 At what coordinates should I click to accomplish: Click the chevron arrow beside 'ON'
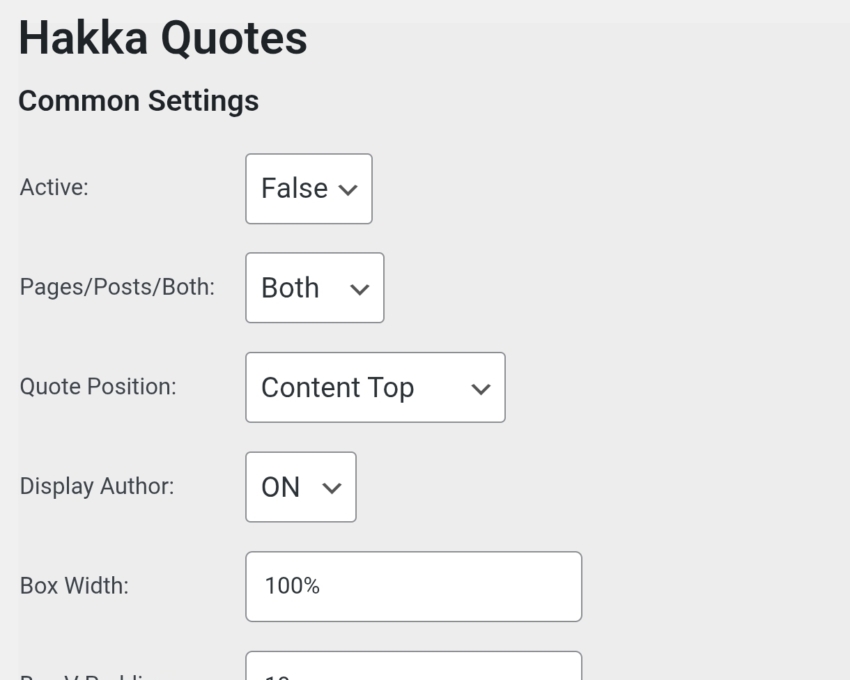point(332,488)
